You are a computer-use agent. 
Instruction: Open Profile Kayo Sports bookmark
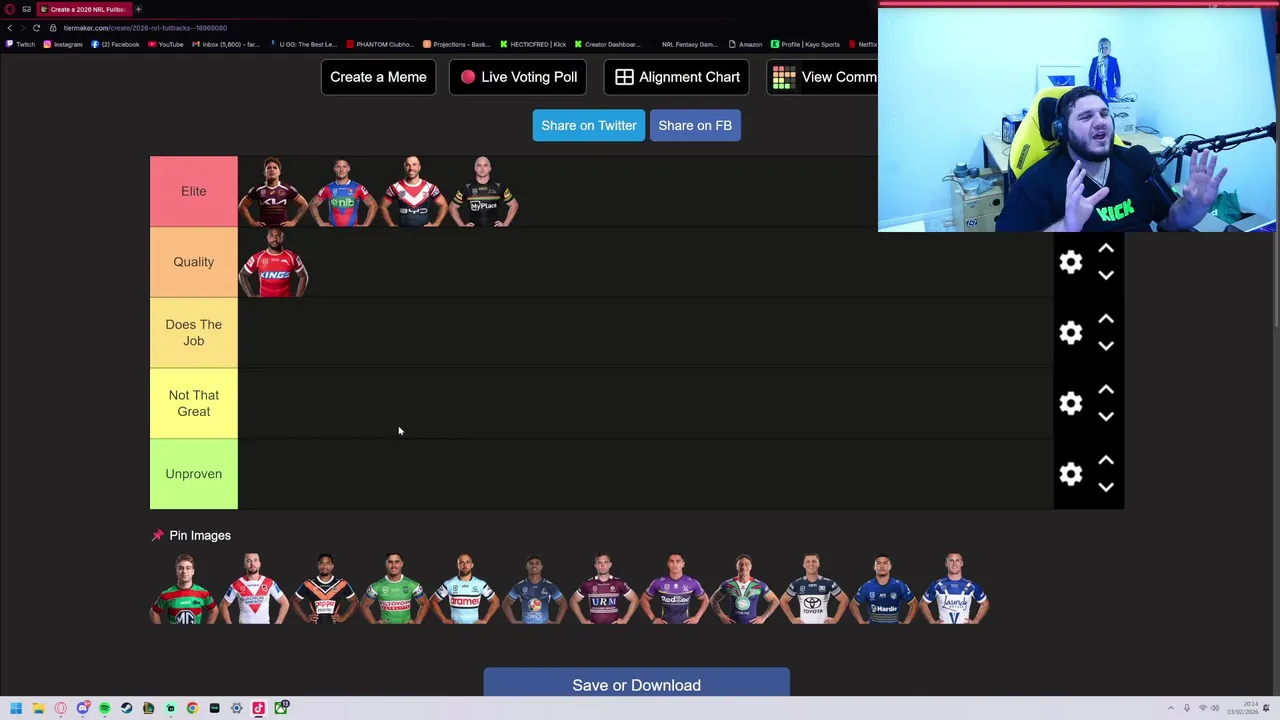[806, 44]
